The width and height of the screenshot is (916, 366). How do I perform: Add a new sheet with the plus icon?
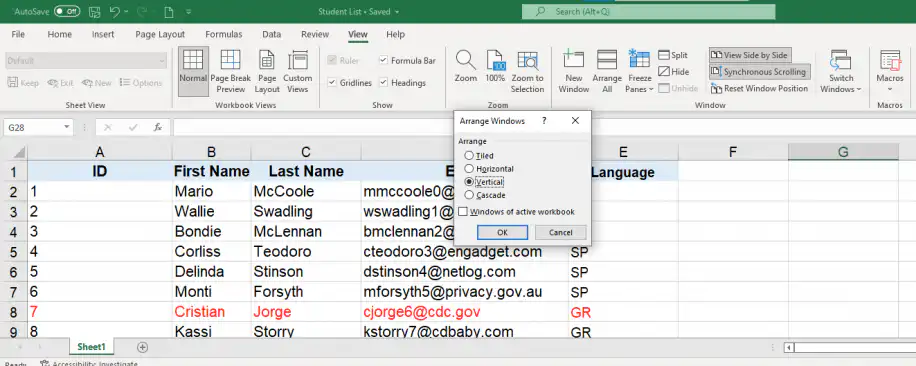coord(142,347)
